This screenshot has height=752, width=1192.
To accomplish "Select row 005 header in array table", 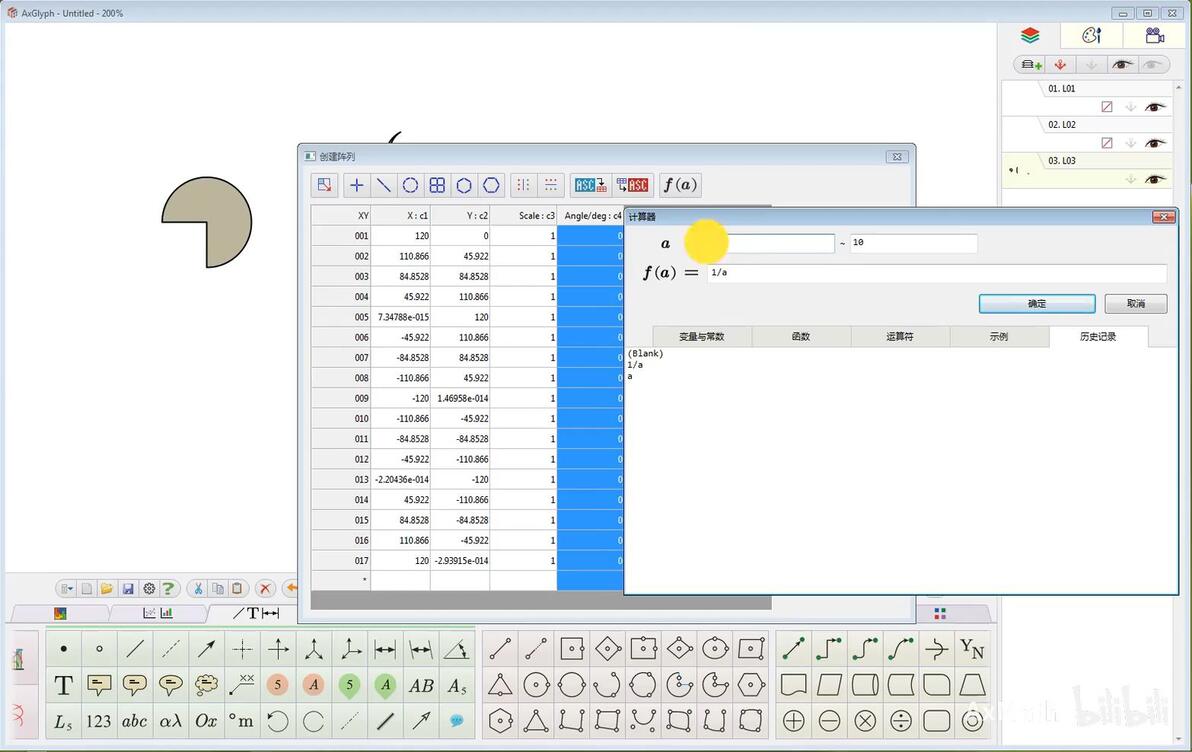I will (341, 317).
